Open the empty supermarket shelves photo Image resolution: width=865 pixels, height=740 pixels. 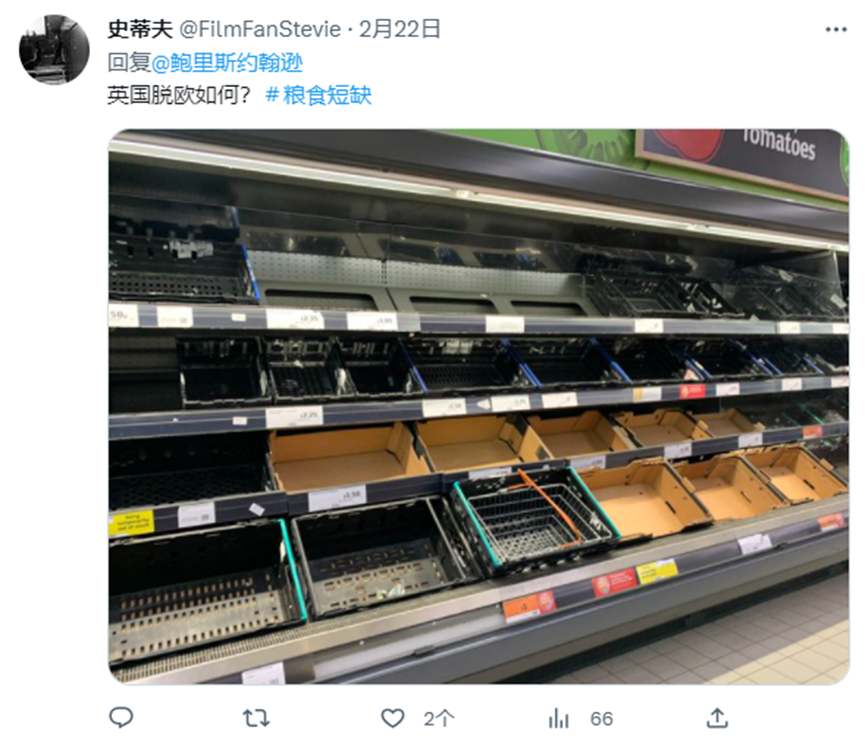click(478, 407)
